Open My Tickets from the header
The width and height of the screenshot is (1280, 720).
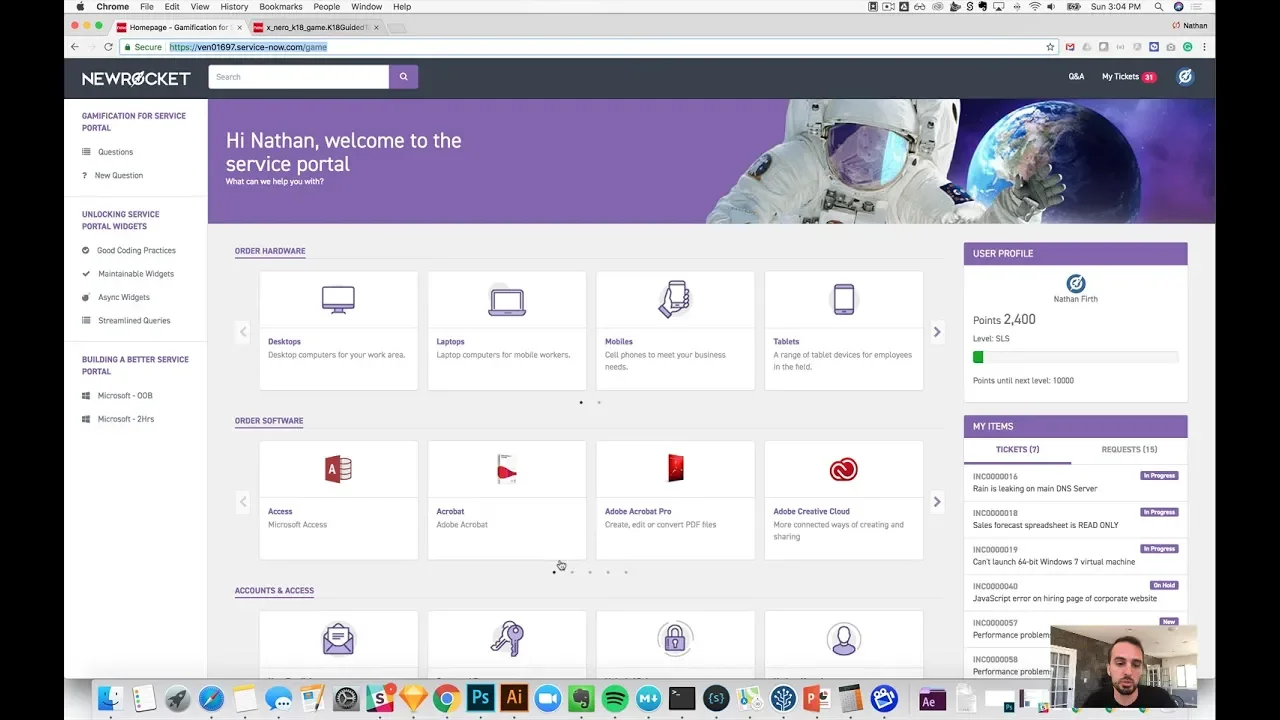coord(1120,76)
